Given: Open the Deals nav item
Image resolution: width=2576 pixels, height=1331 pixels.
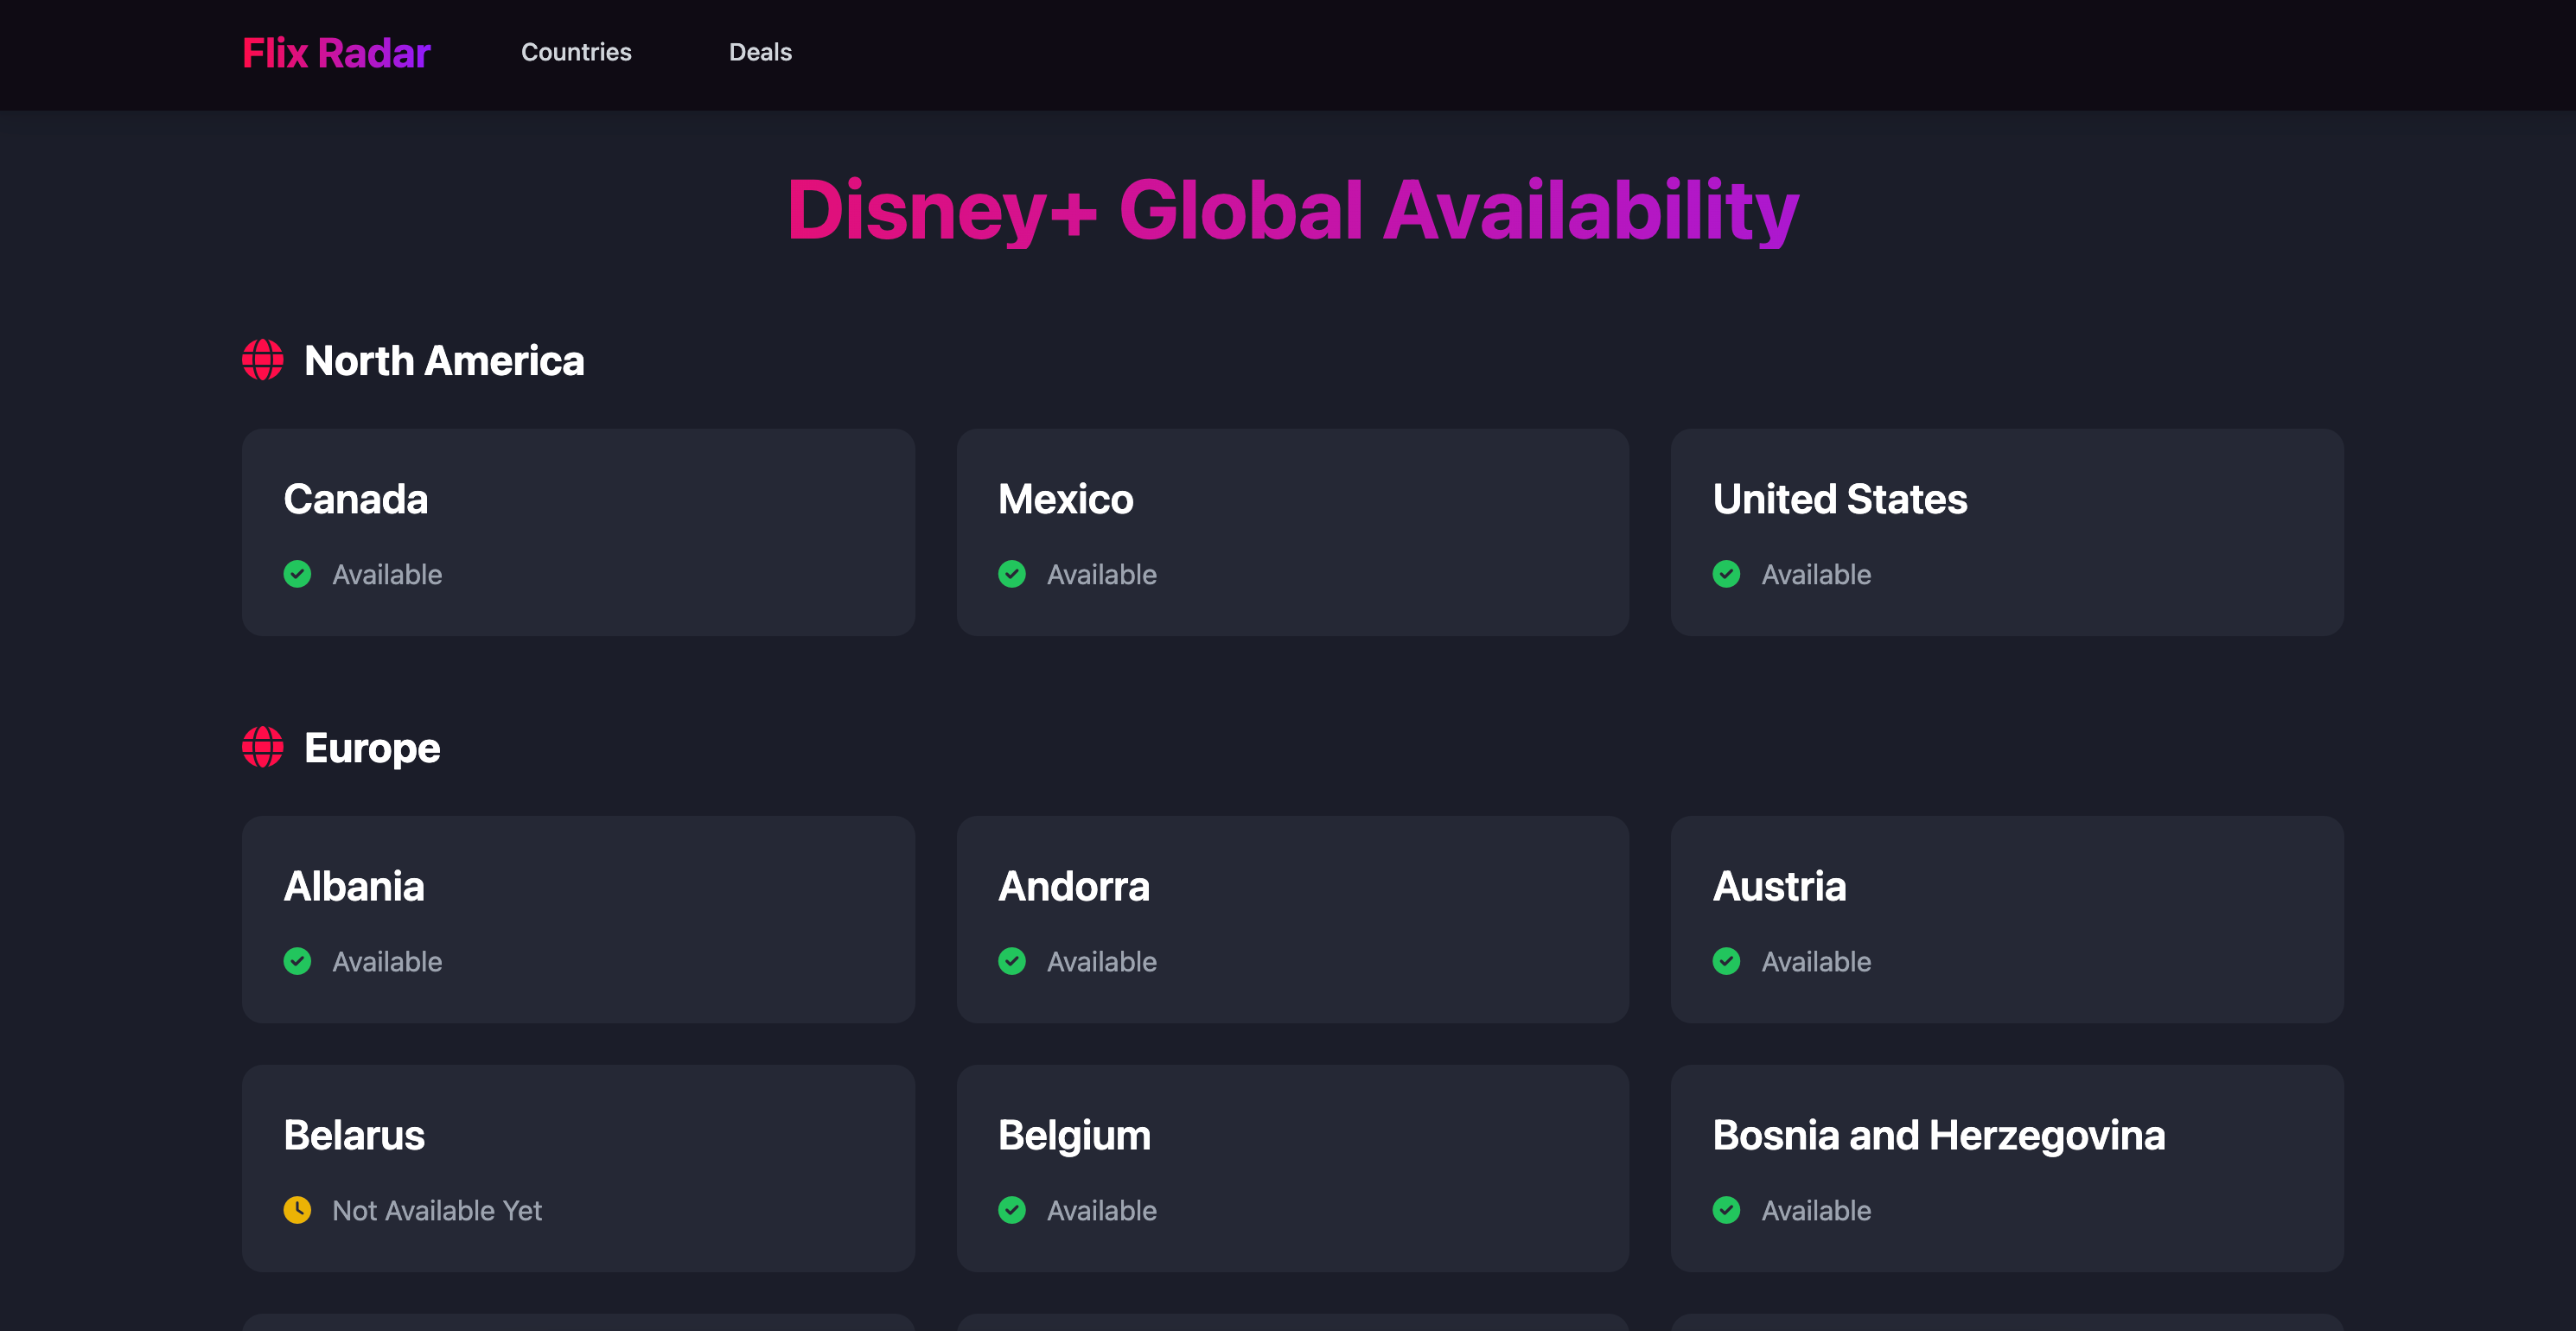Looking at the screenshot, I should (760, 52).
